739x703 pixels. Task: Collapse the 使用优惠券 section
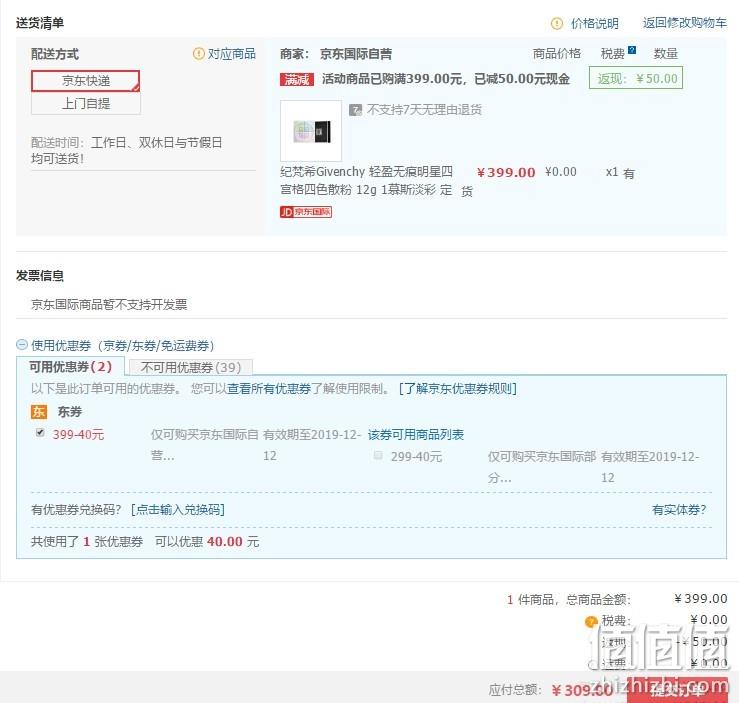click(22, 345)
